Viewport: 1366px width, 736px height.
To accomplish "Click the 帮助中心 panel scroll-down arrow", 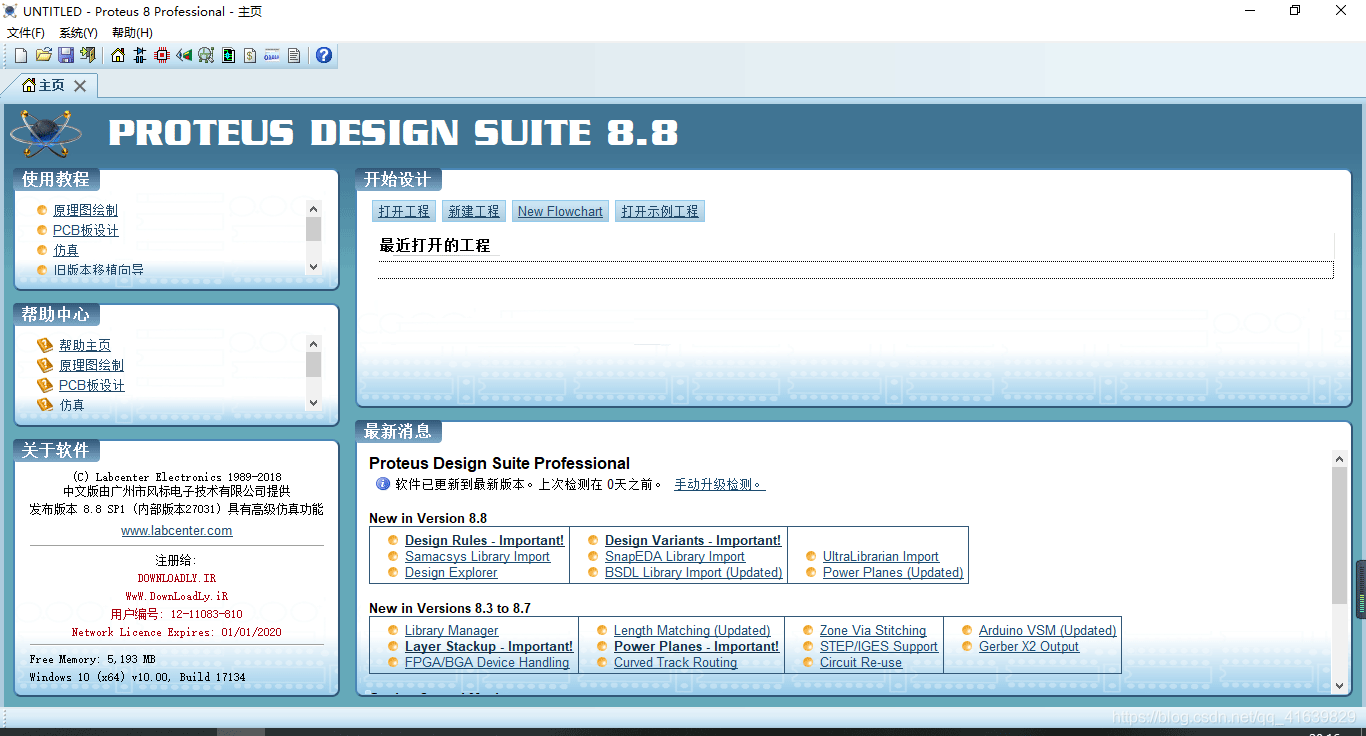I will coord(313,402).
